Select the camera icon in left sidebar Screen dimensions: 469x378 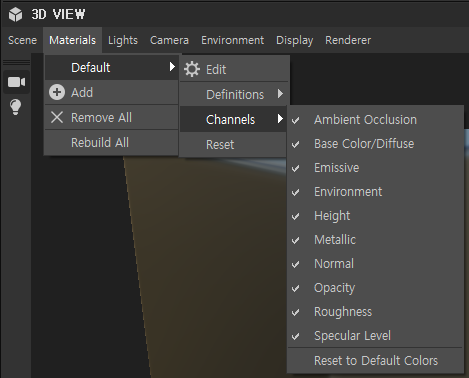point(16,82)
